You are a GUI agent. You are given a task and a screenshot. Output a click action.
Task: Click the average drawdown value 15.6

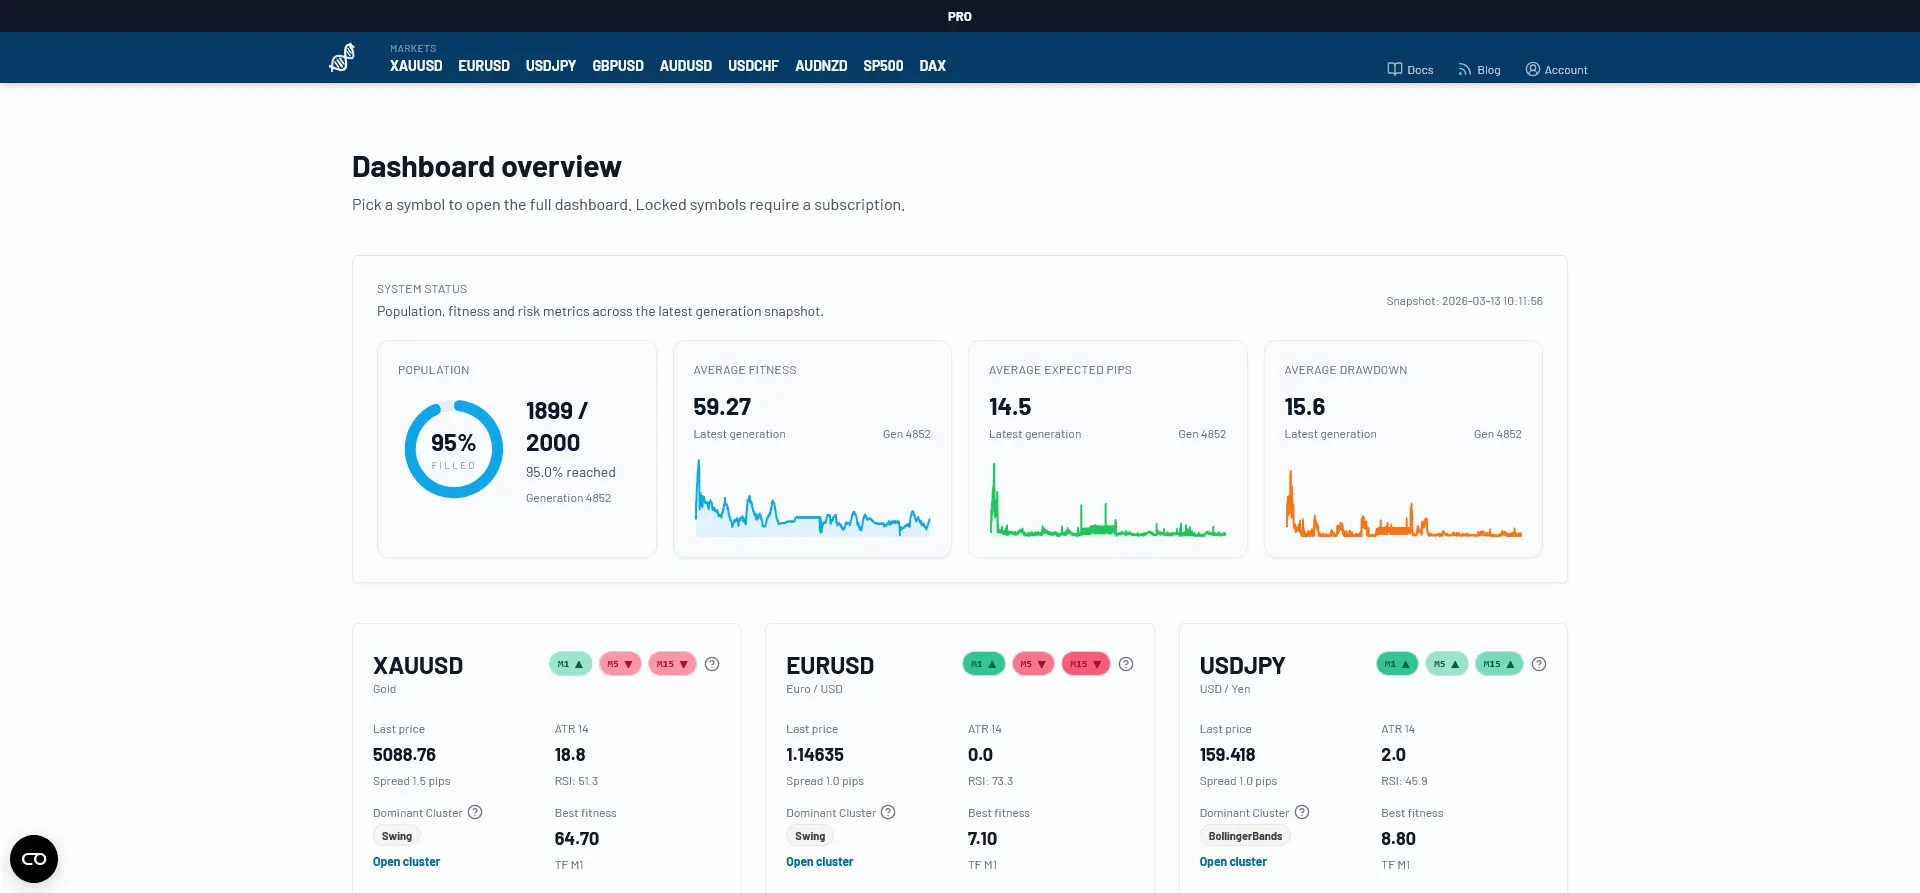pos(1305,407)
